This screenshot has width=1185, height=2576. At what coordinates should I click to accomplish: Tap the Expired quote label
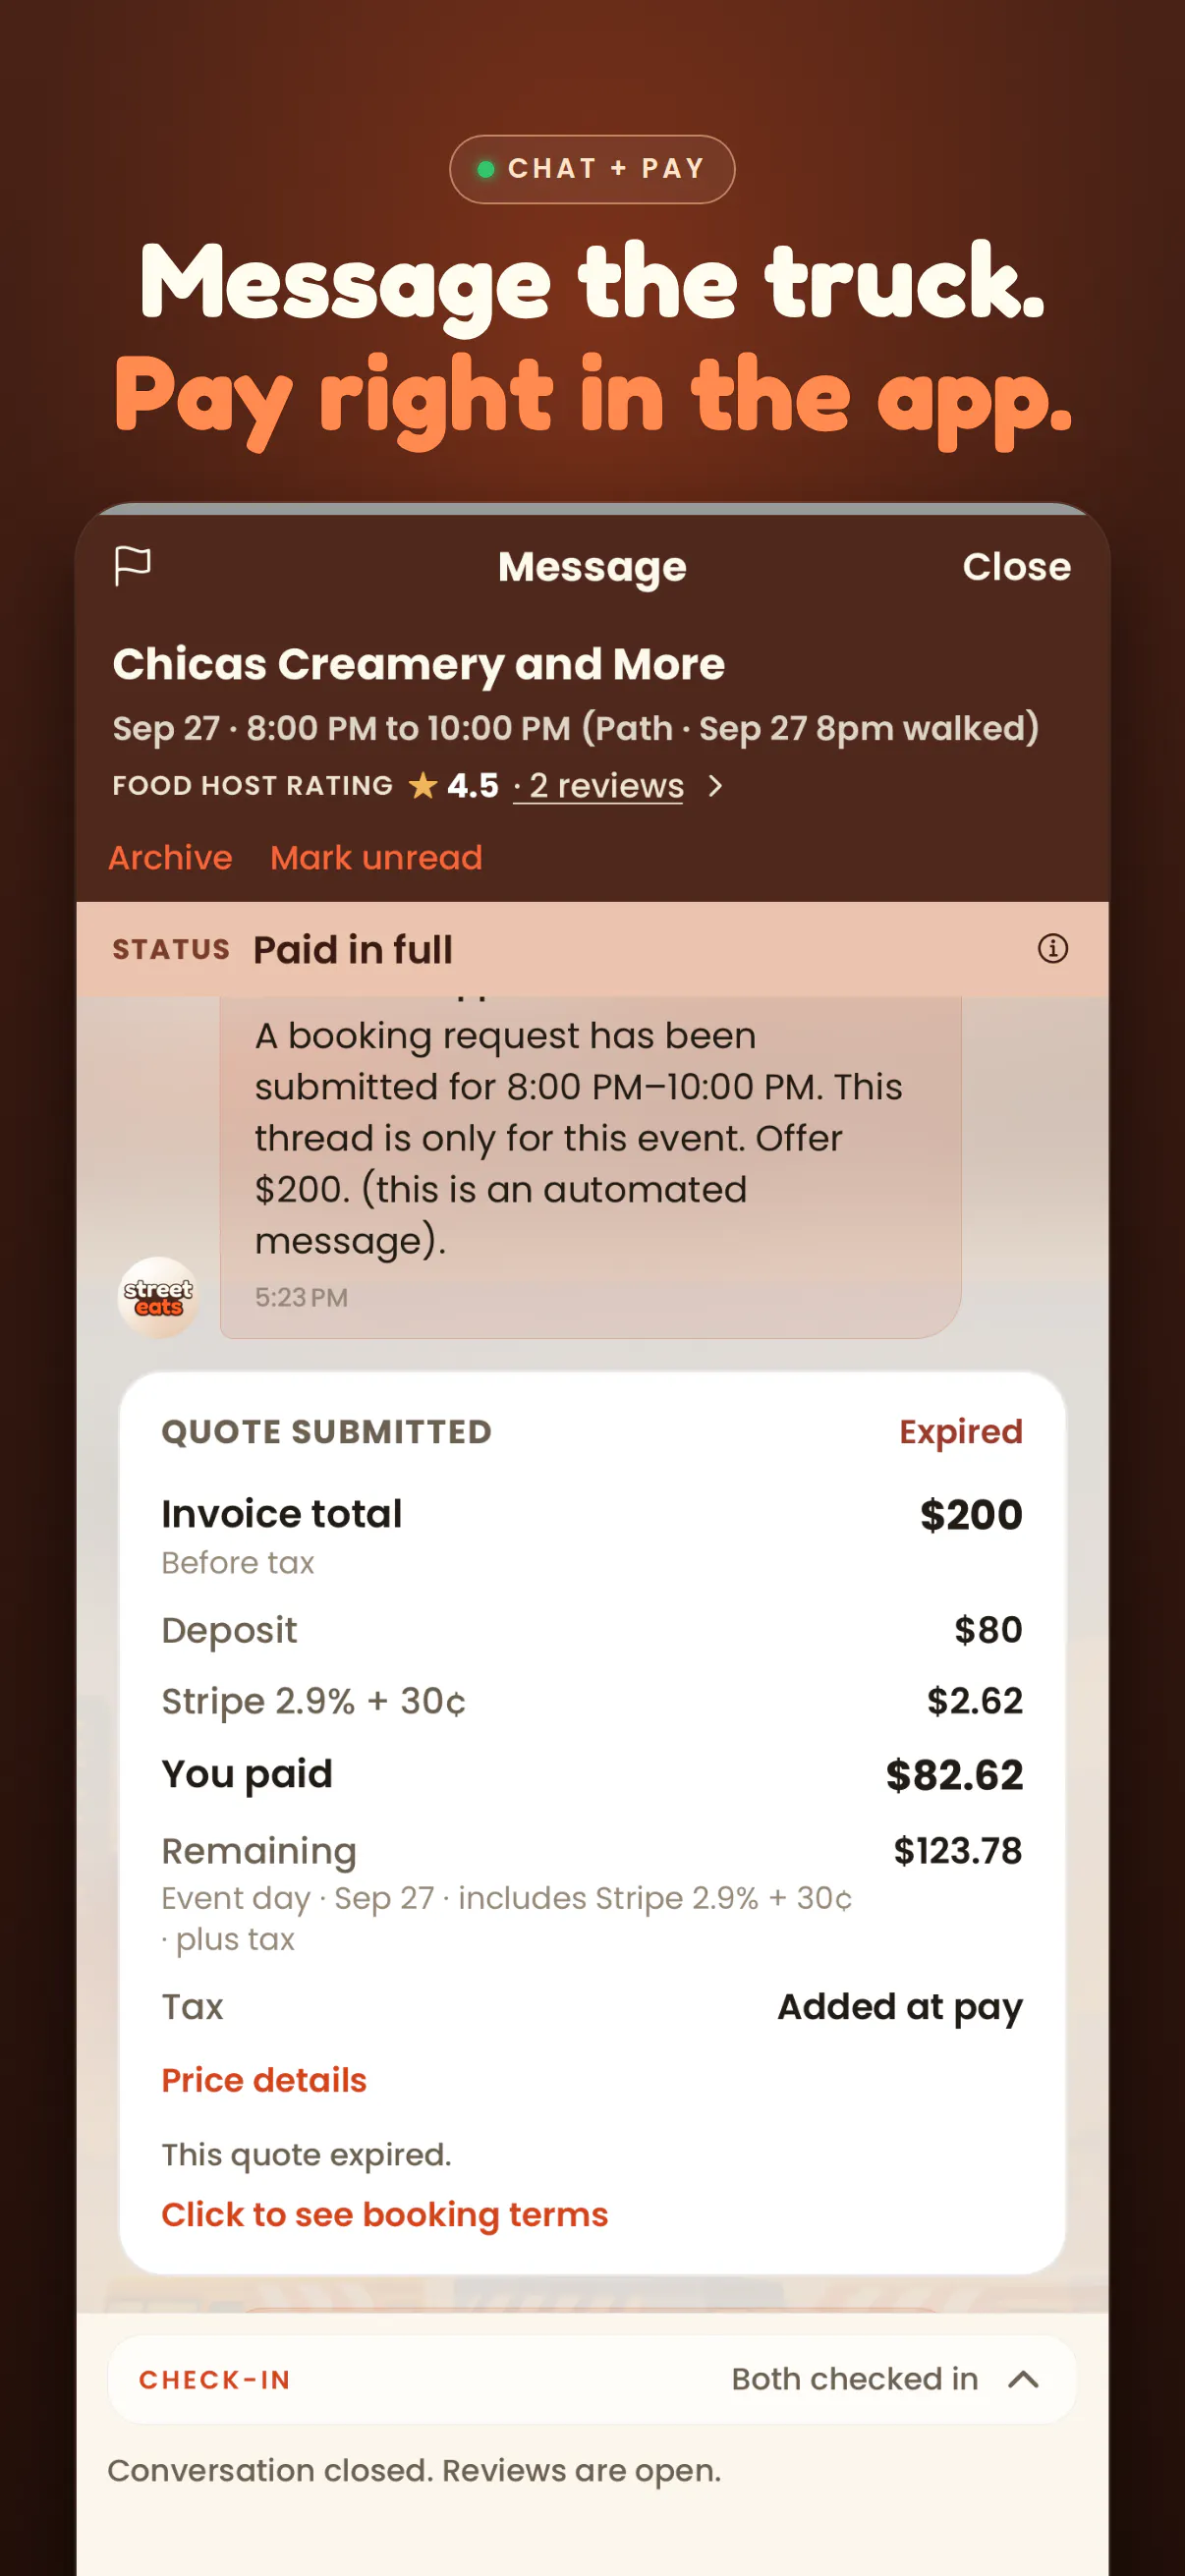(960, 1431)
